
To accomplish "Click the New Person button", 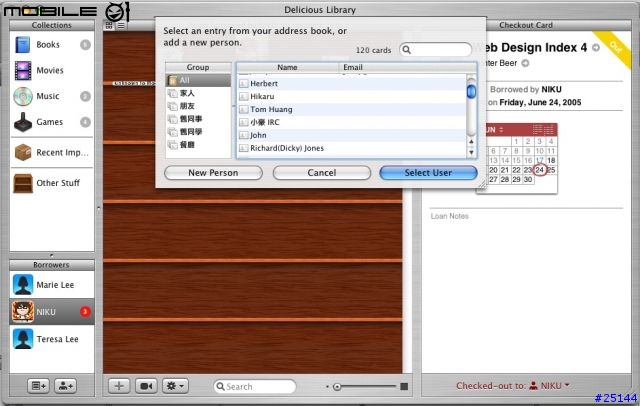I will click(213, 173).
